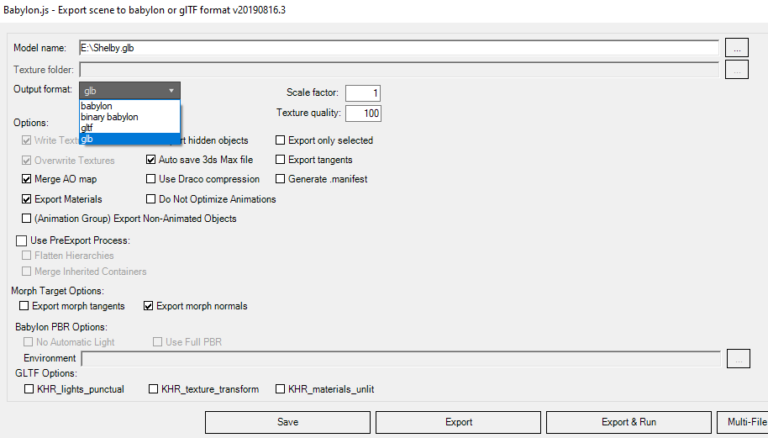Click the 'Babylon PBR Options:' label
Viewport: 768px width, 438px height.
pyautogui.click(x=61, y=327)
